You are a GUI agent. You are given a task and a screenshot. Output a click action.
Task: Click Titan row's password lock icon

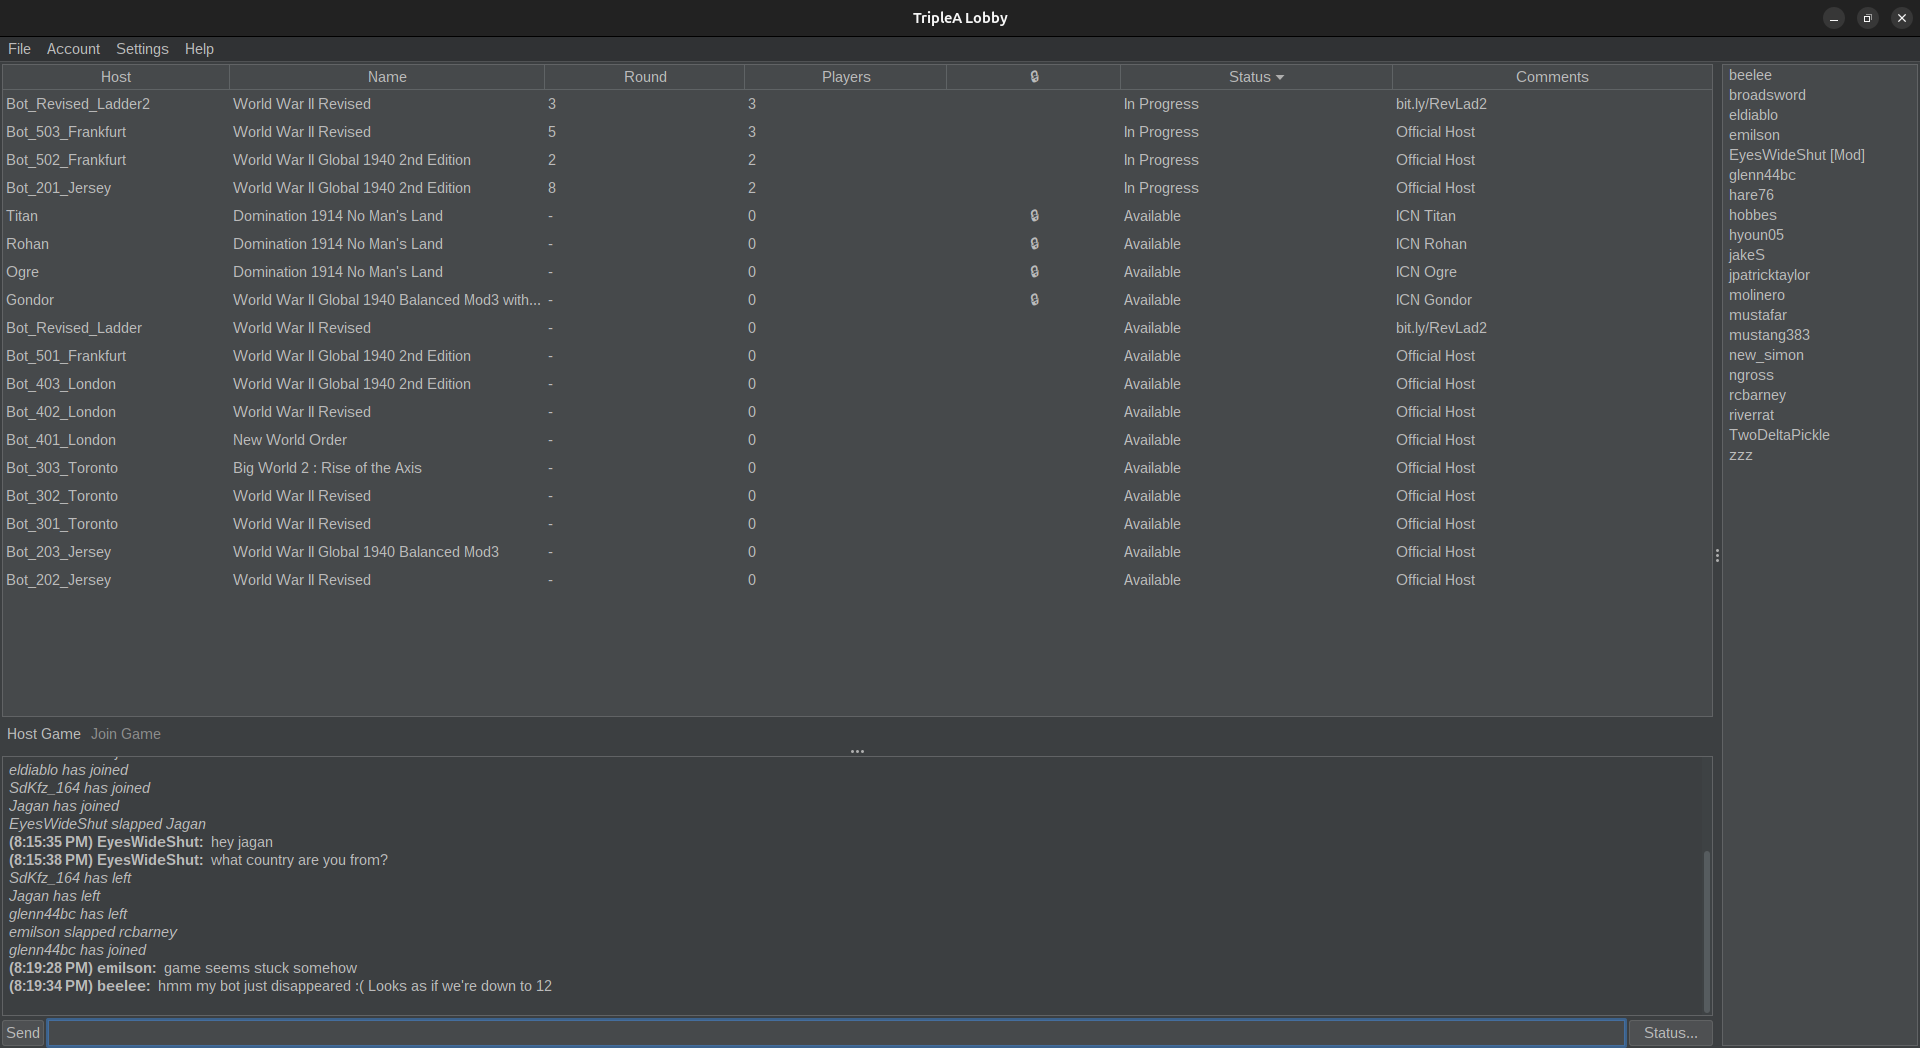point(1034,216)
